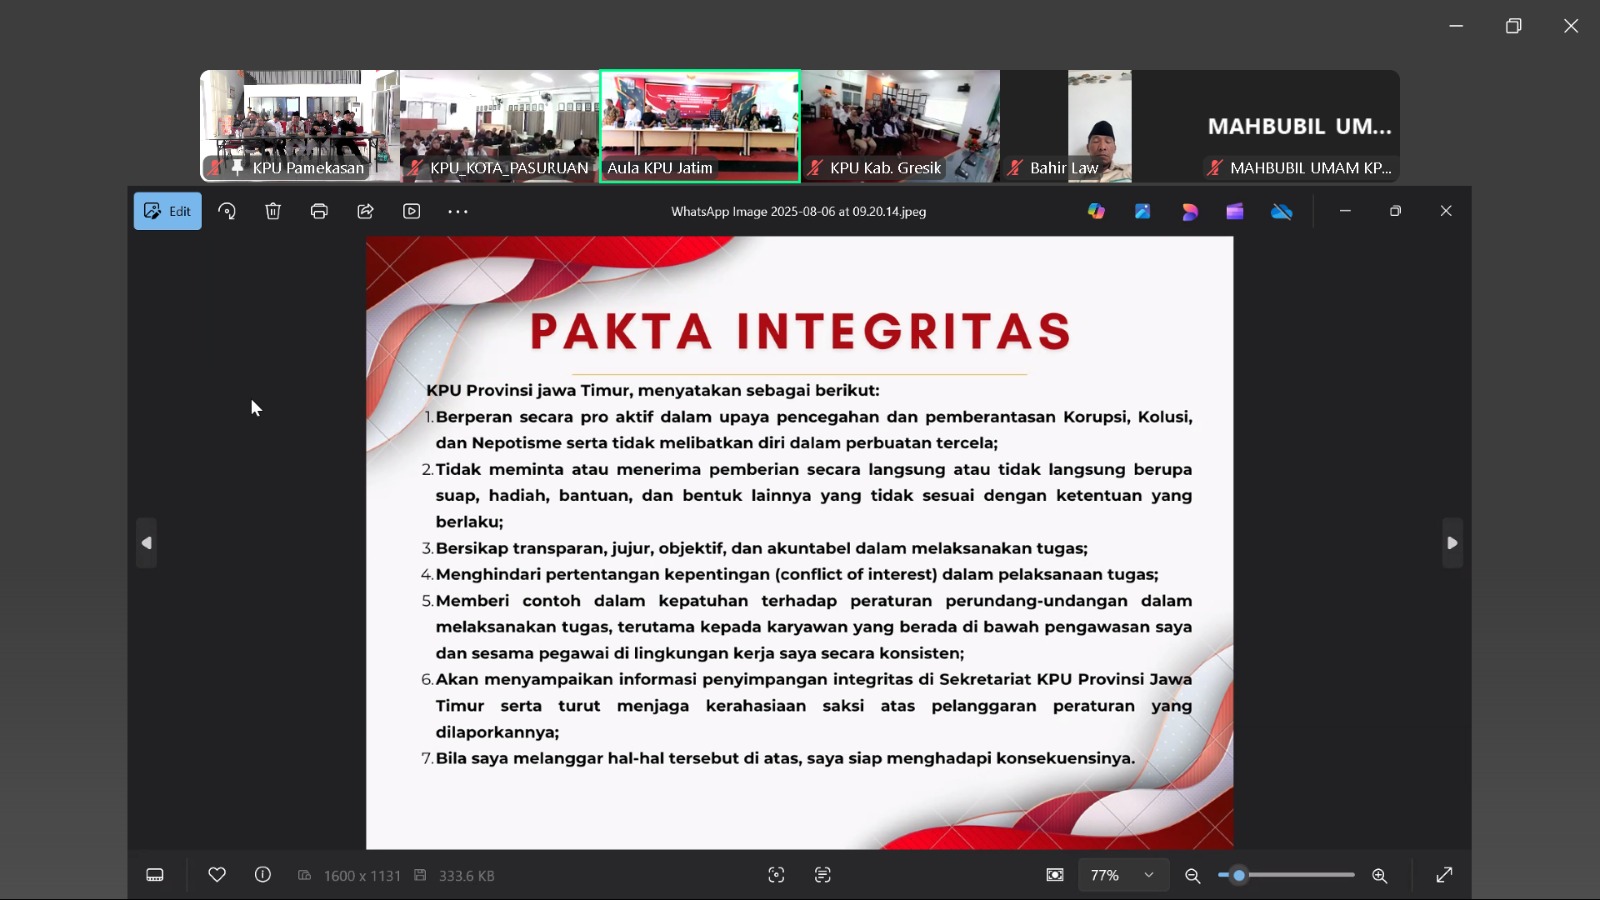Click the Edit button in Photos
The image size is (1600, 900).
[x=168, y=211]
